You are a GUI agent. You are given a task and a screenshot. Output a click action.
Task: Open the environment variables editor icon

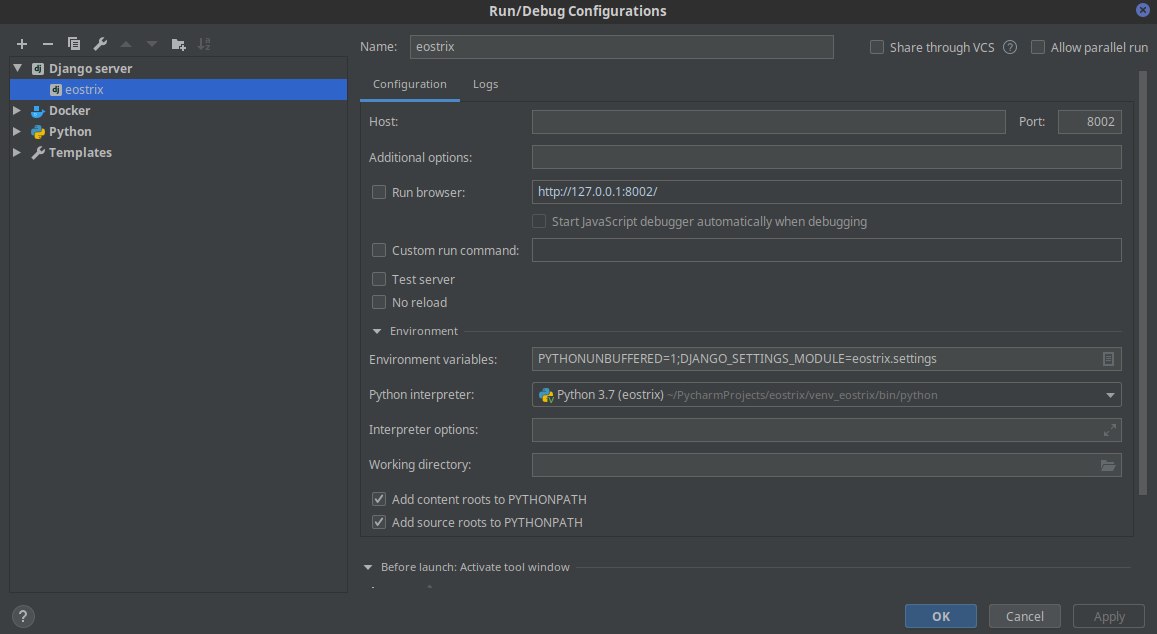[1108, 359]
